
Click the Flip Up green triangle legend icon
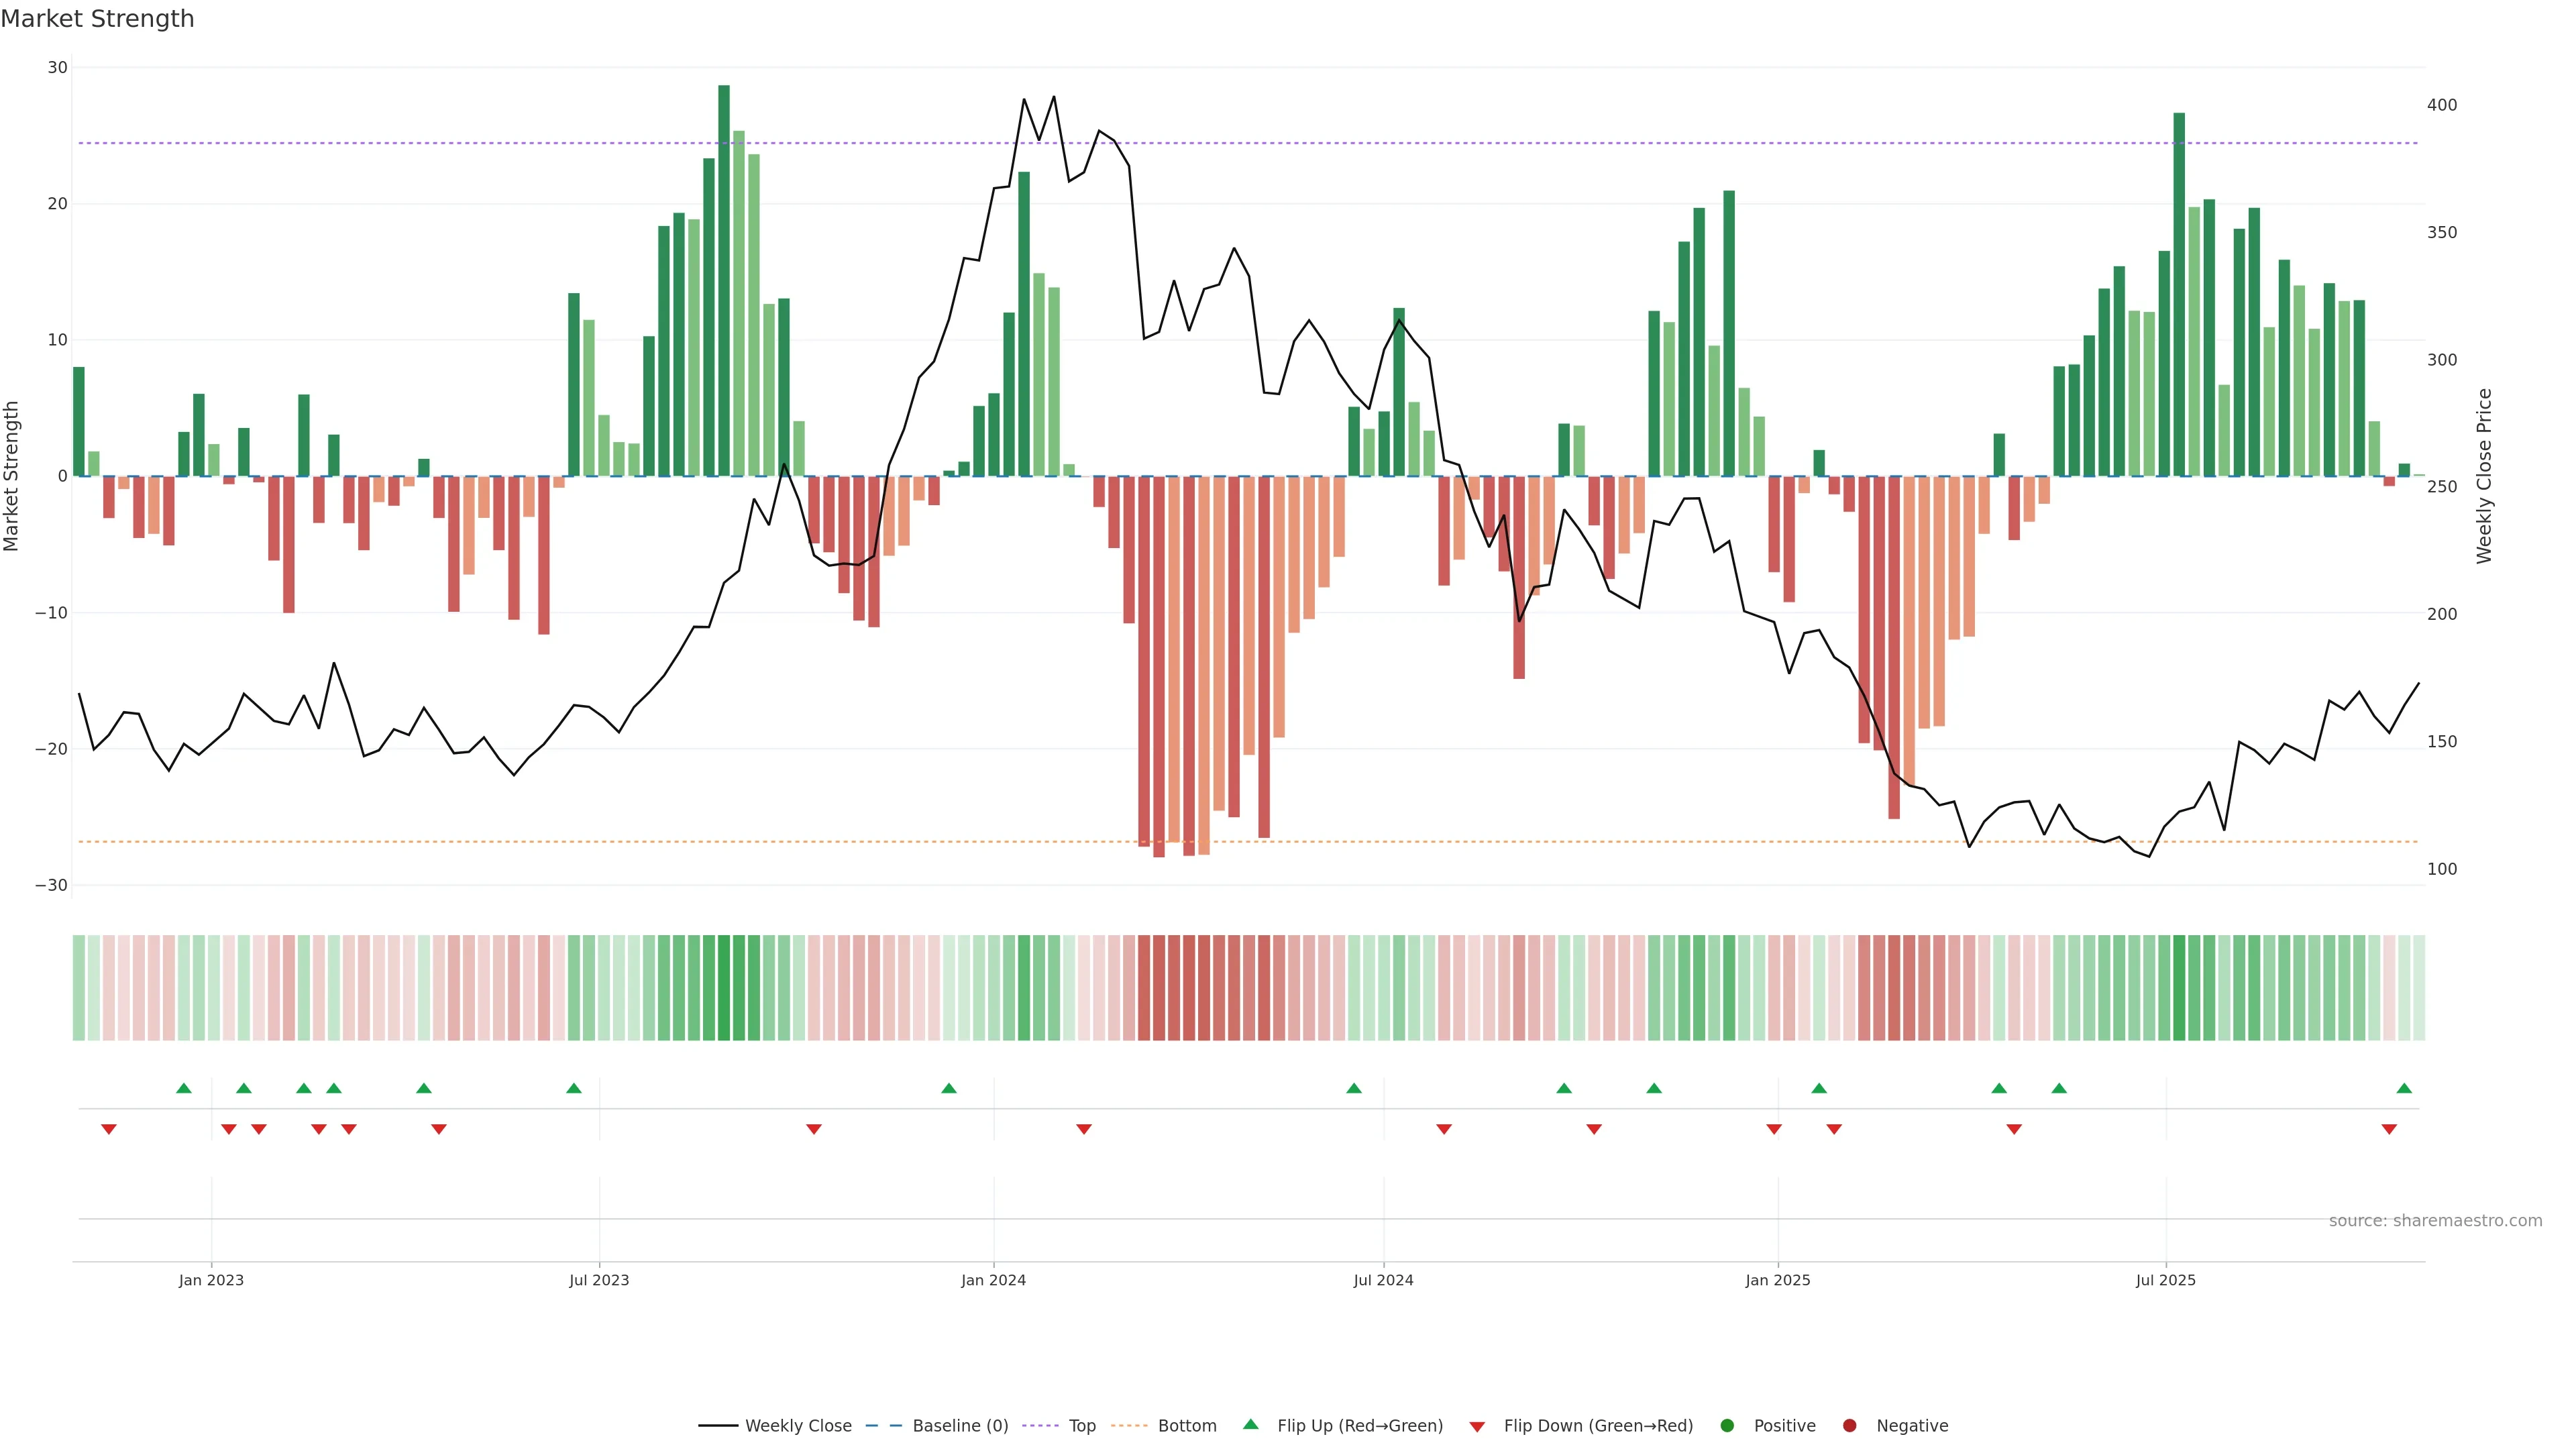pos(1250,1424)
